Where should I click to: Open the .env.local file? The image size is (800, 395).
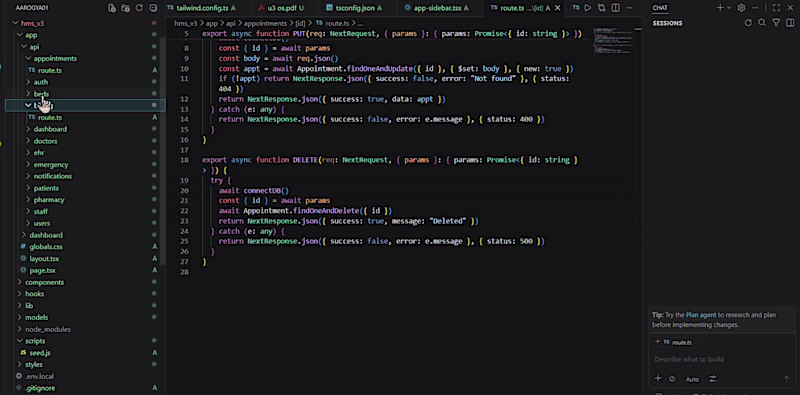(85, 376)
